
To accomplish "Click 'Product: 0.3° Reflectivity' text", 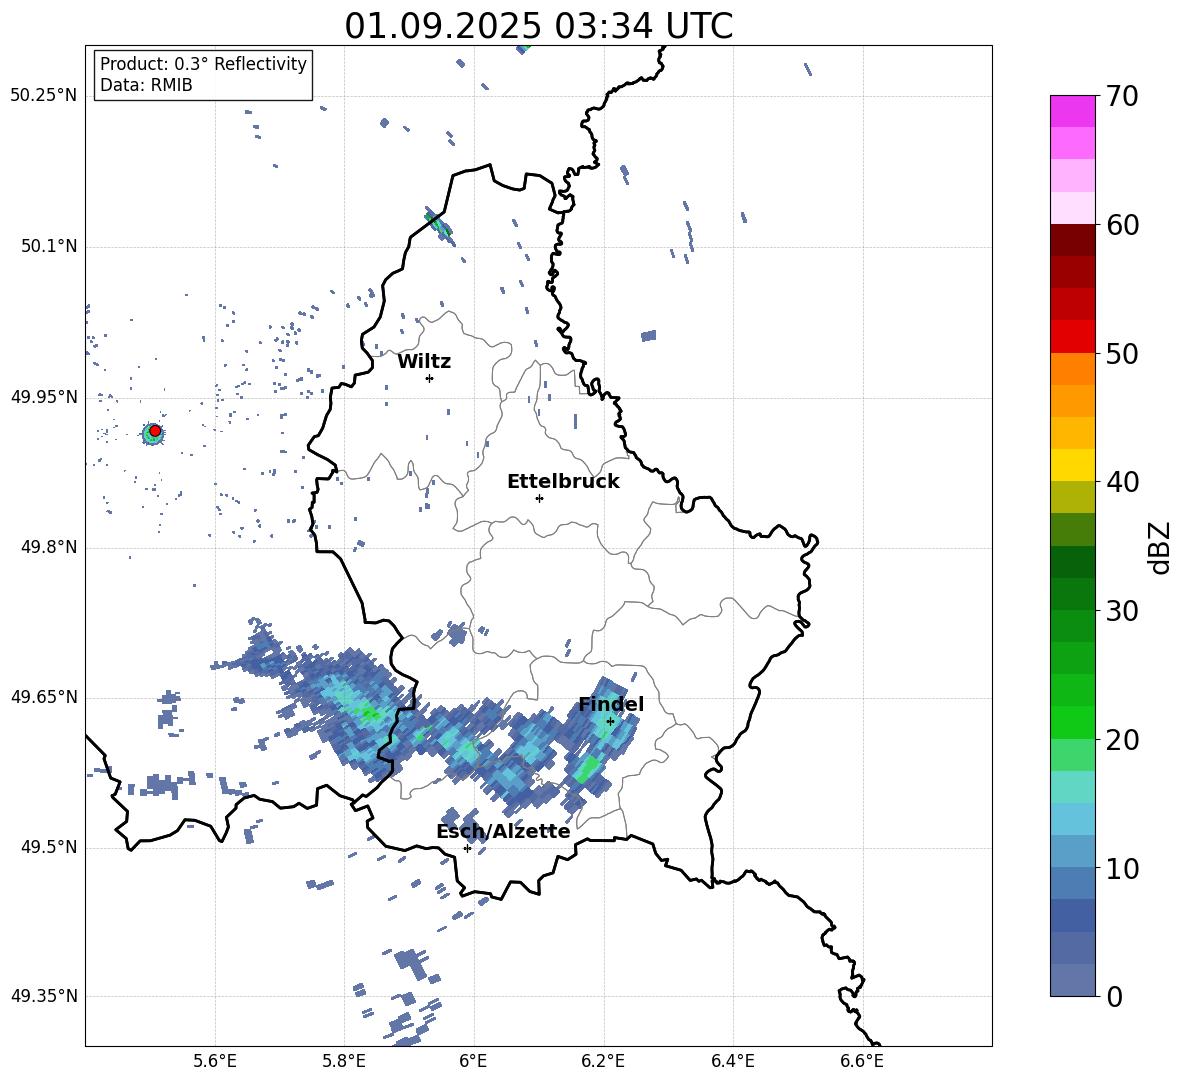I will 203,63.
